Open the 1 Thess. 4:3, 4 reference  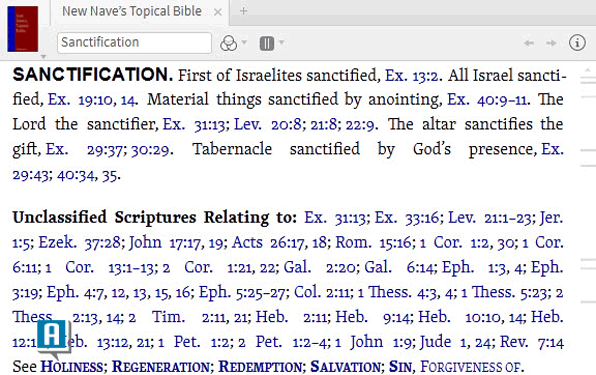(406, 293)
